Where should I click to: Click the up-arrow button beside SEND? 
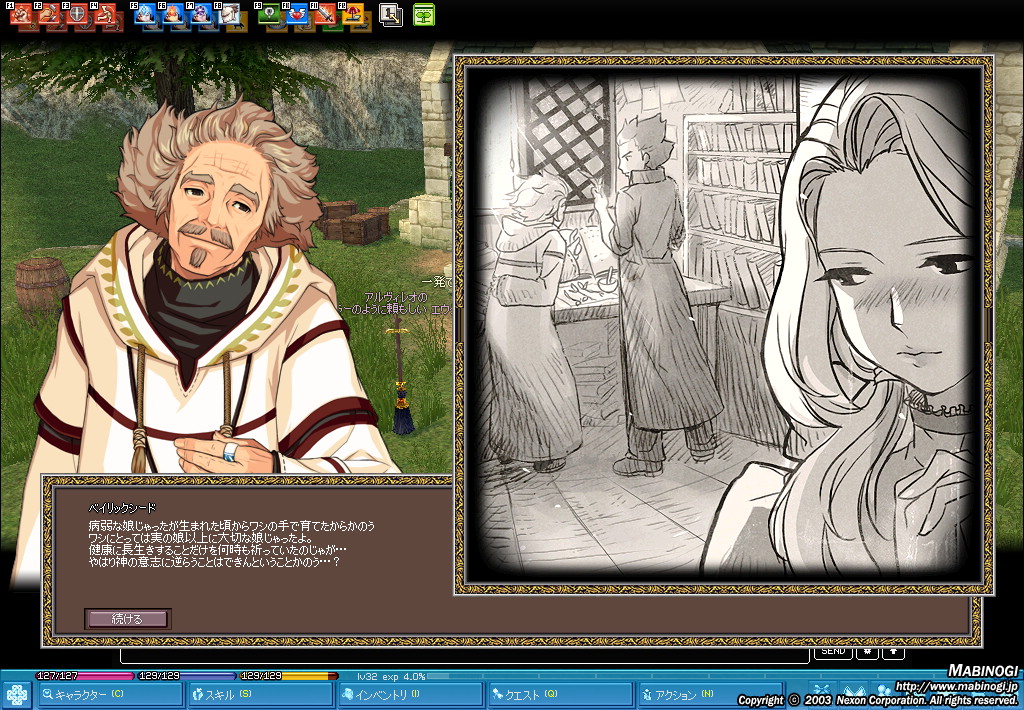pyautogui.click(x=893, y=653)
